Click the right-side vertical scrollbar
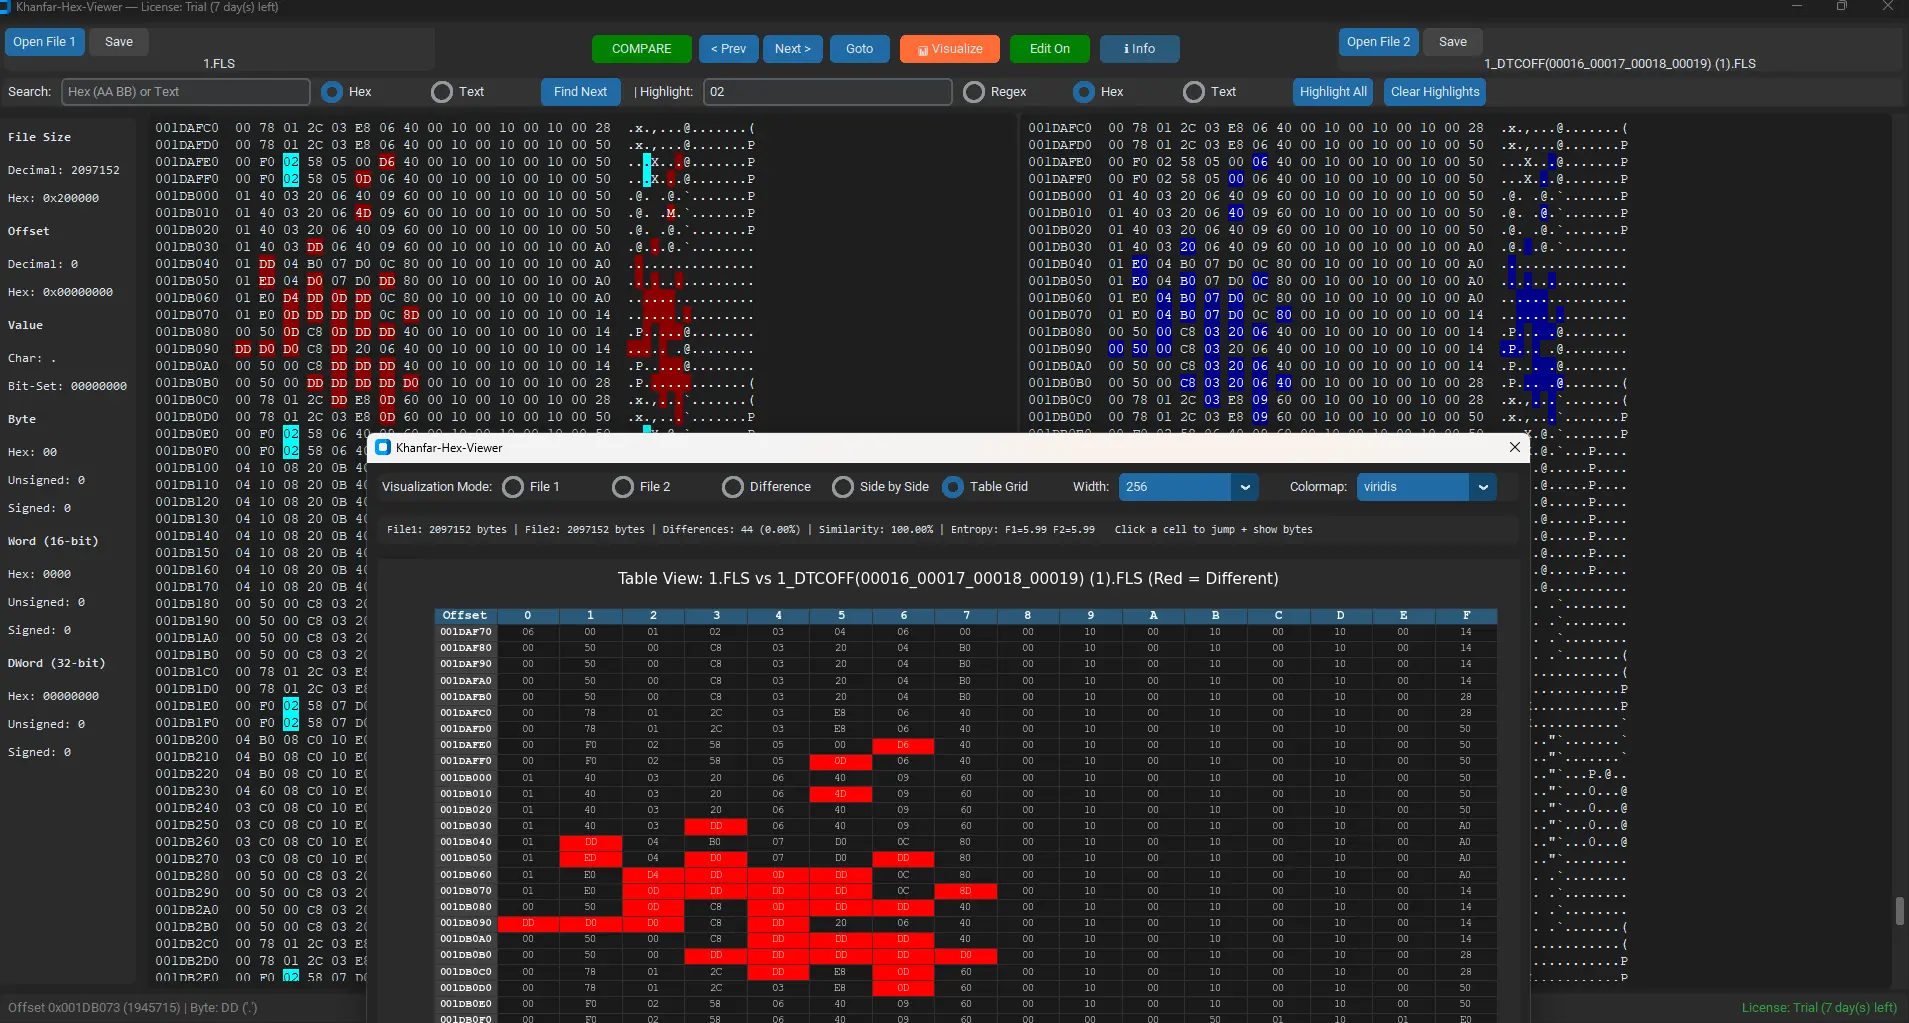This screenshot has height=1023, width=1909. [x=1899, y=910]
